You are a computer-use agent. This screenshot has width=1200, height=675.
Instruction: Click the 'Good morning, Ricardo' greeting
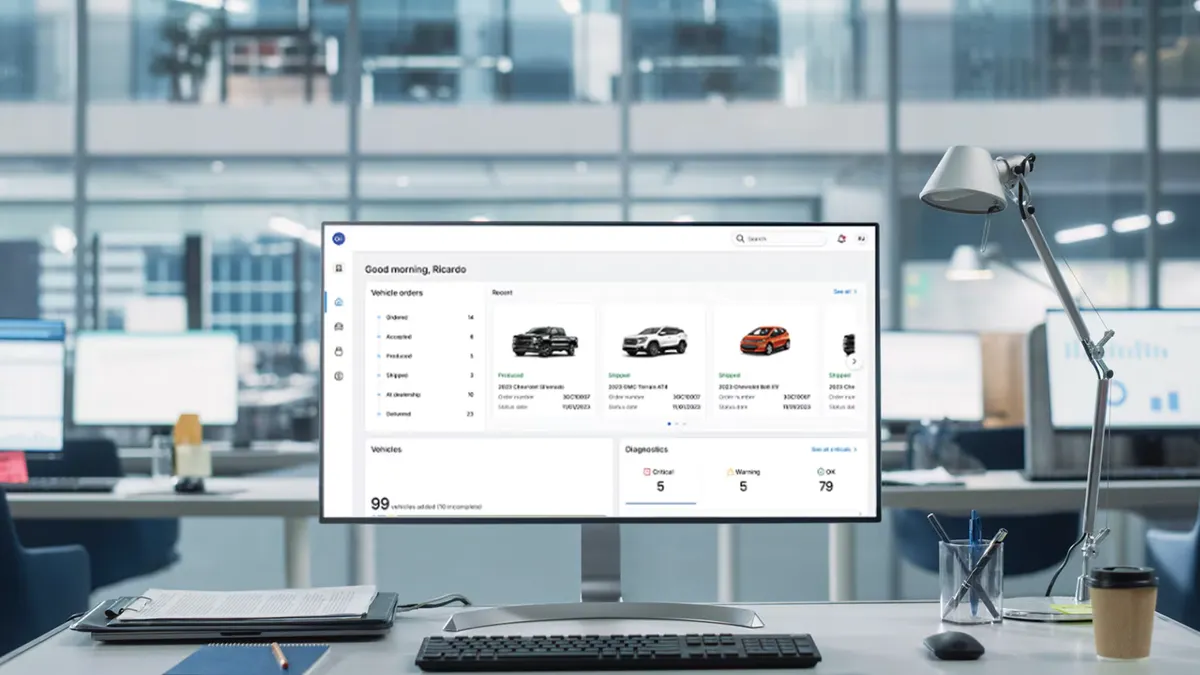click(415, 269)
